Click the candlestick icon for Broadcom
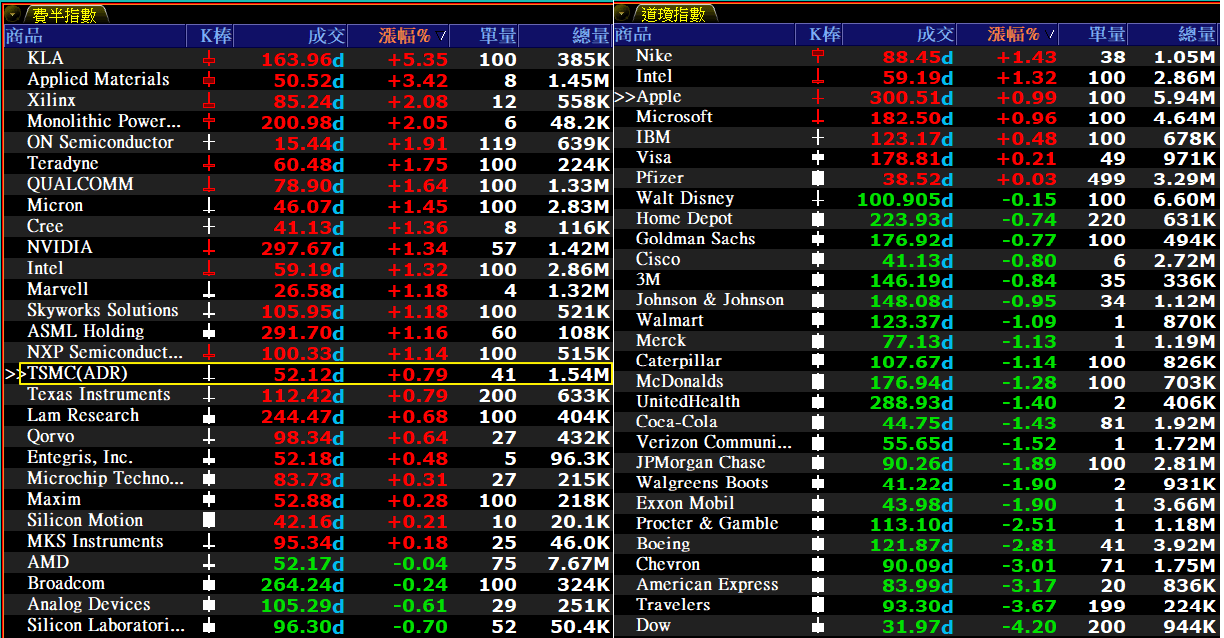The image size is (1224, 638). click(x=209, y=584)
